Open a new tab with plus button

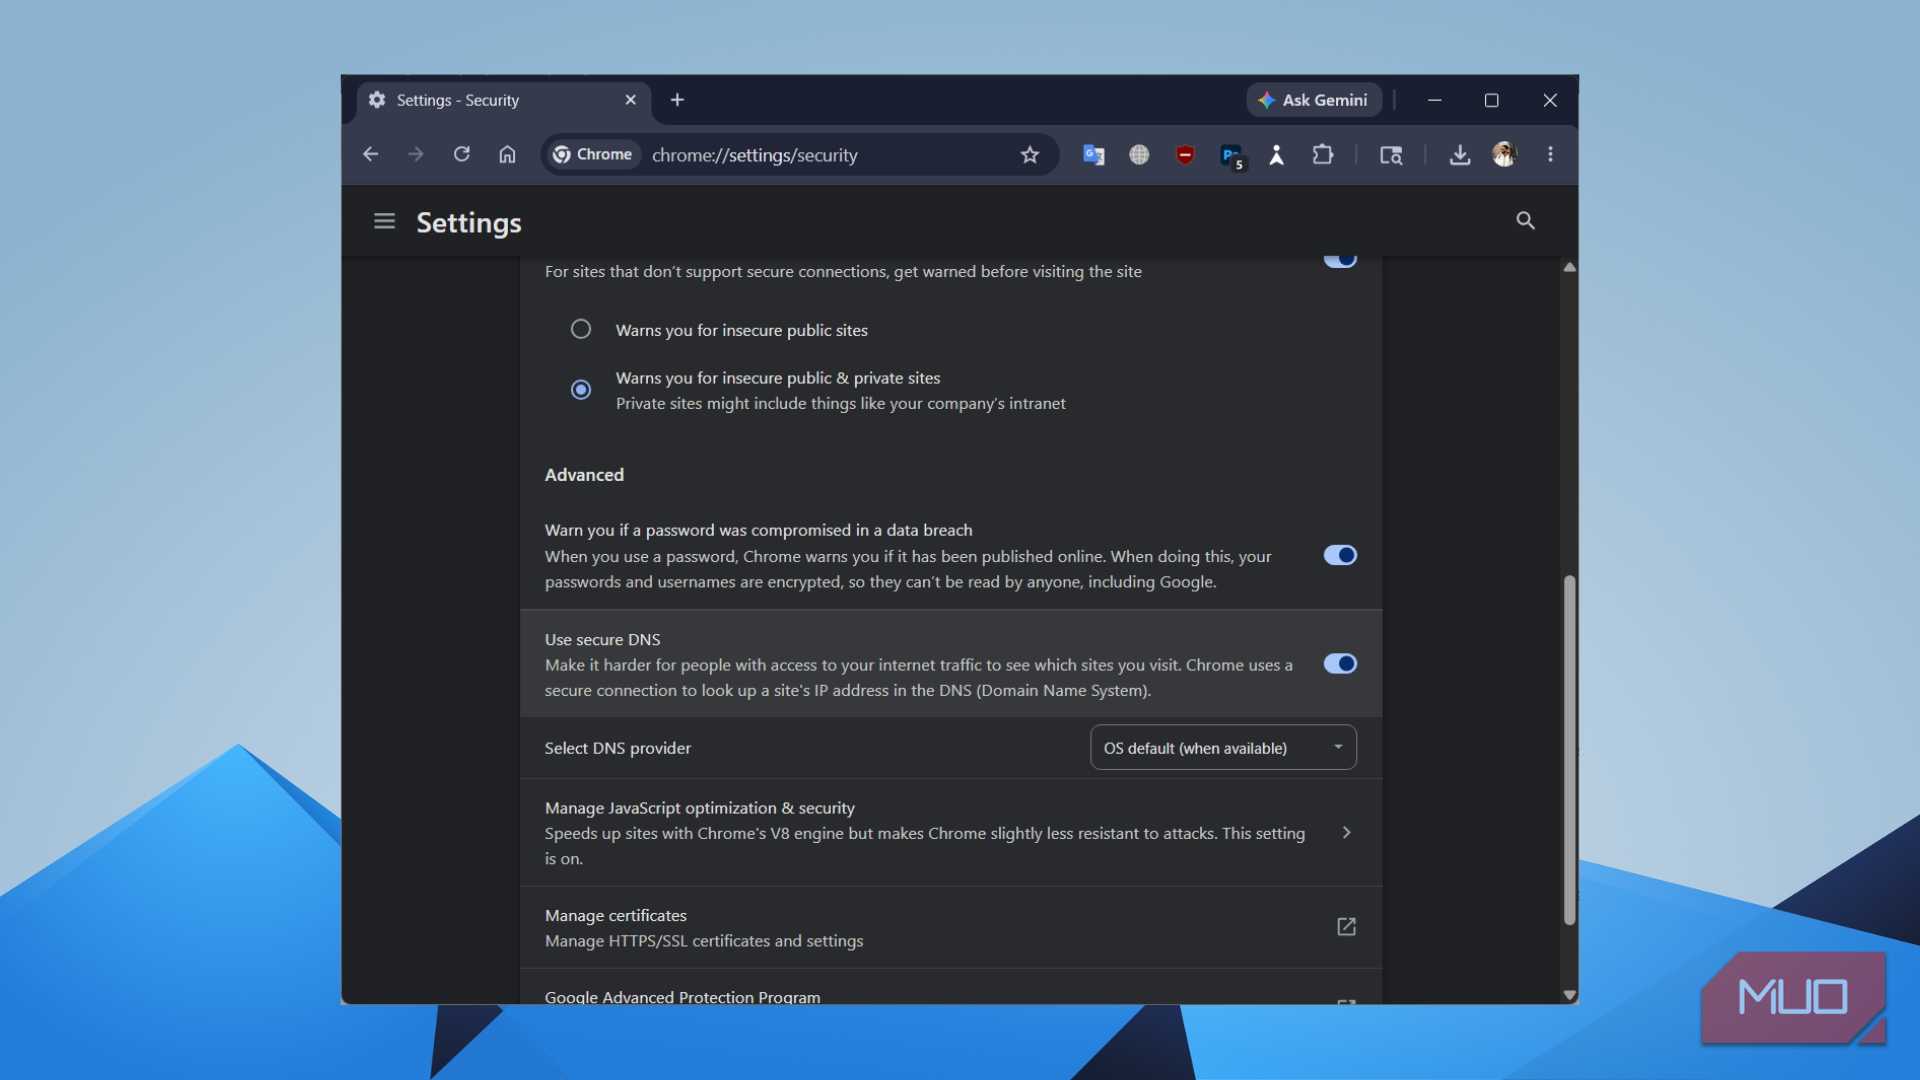pos(677,100)
